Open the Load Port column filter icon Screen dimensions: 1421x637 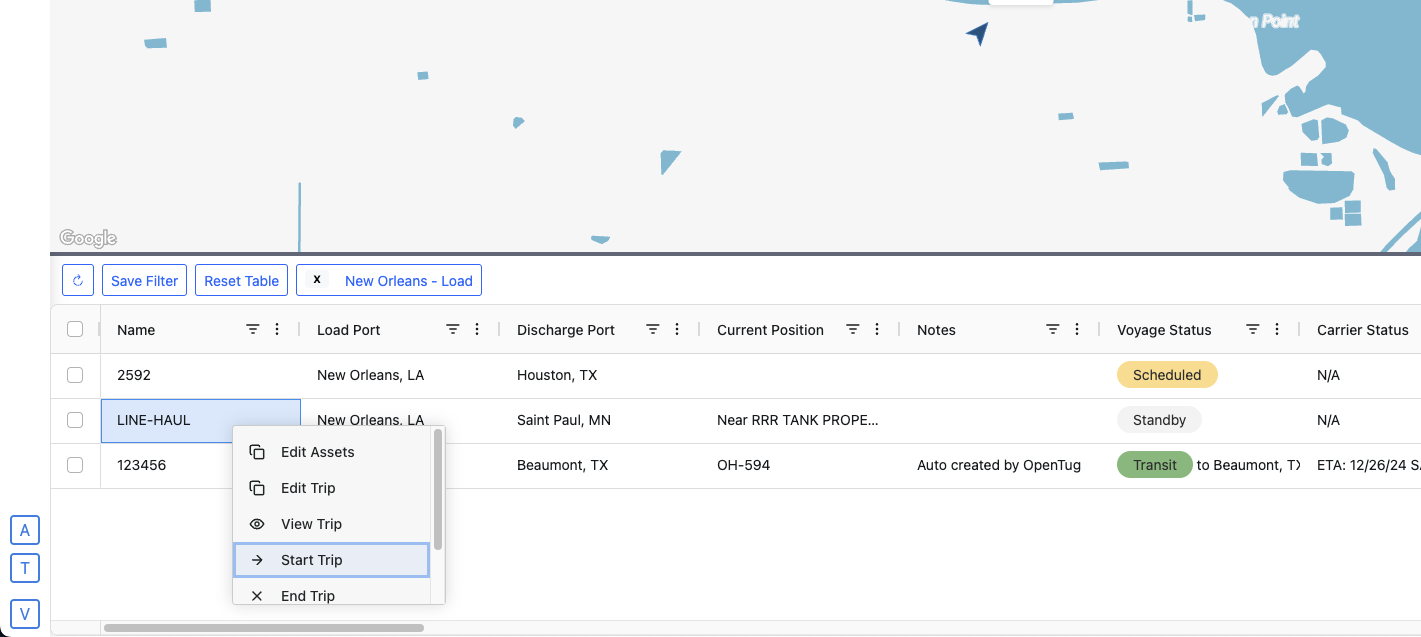[453, 329]
